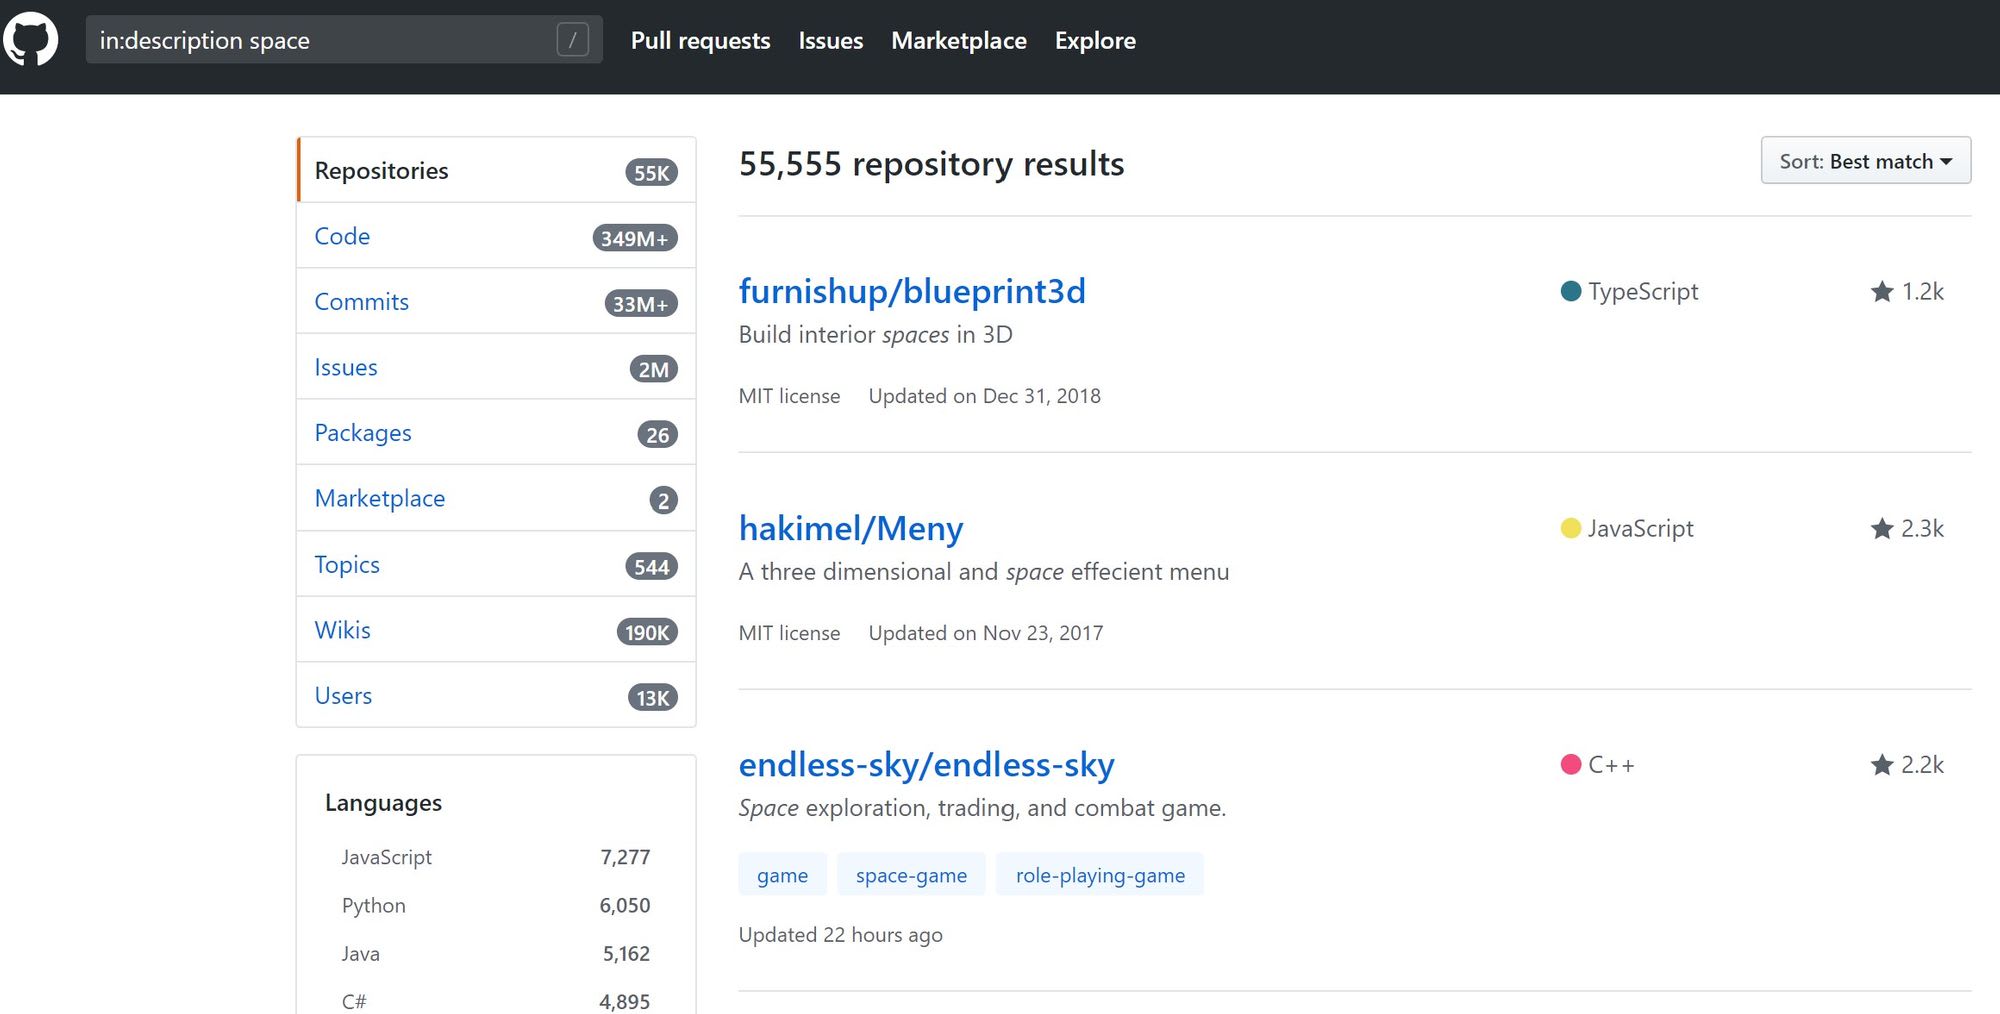Filter results by Python language
2000x1014 pixels.
(x=495, y=905)
